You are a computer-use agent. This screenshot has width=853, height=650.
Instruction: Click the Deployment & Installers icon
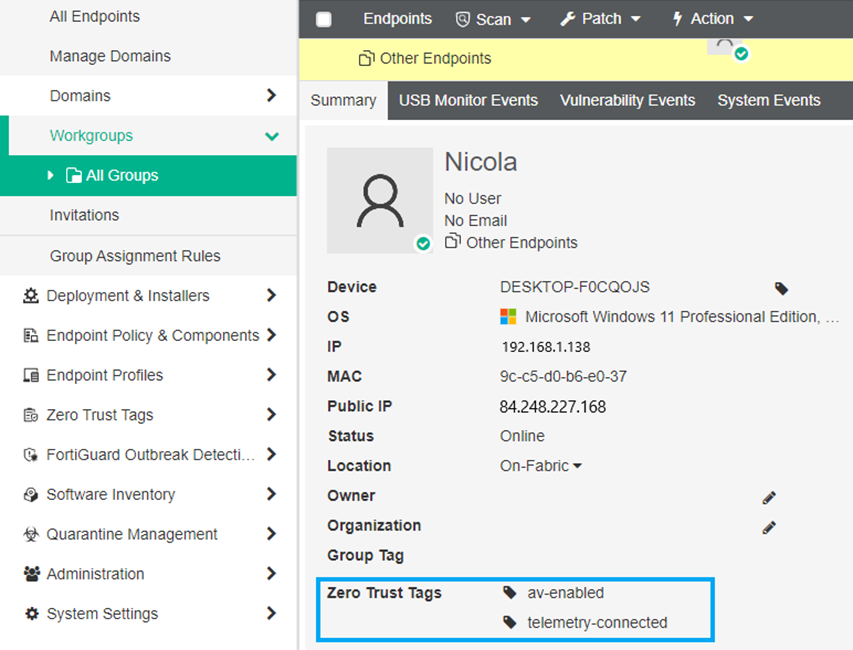pyautogui.click(x=31, y=295)
